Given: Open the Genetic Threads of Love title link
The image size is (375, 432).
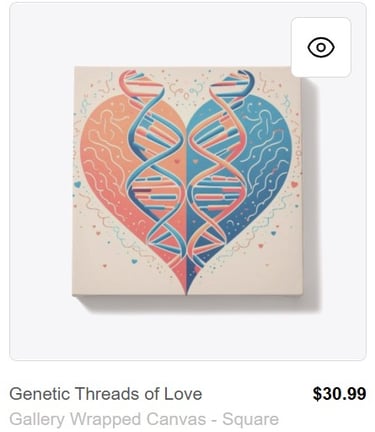Looking at the screenshot, I should click(106, 394).
